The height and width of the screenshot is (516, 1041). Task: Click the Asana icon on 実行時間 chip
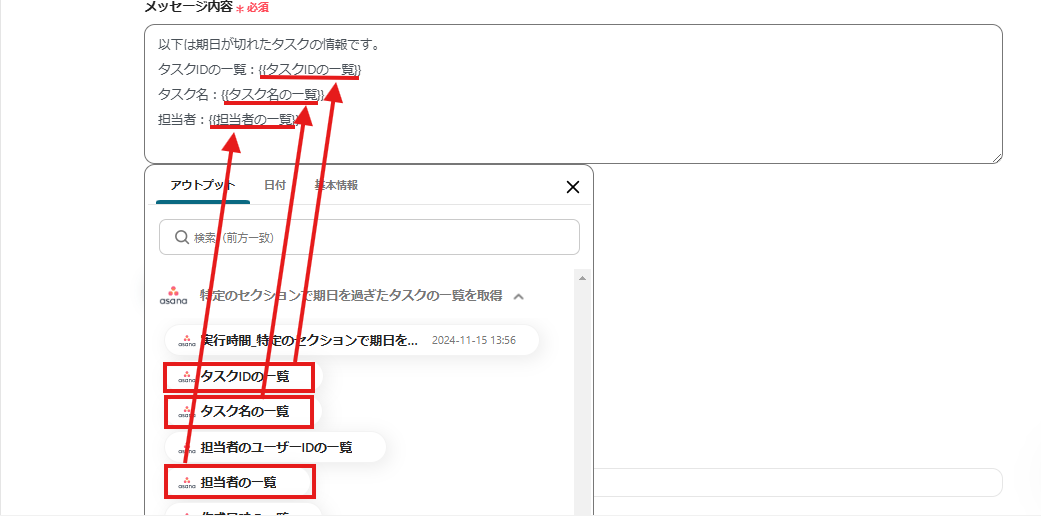187,341
